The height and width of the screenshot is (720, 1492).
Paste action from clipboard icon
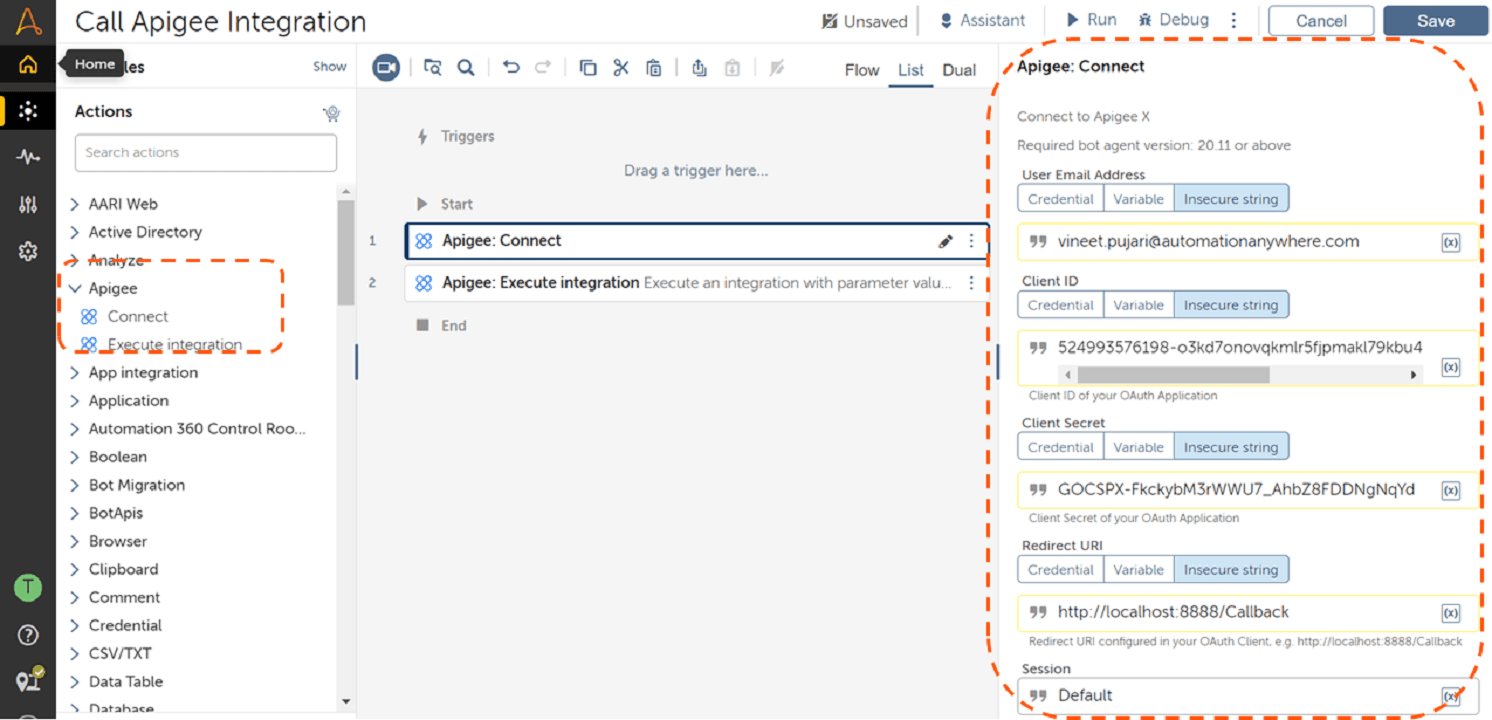pos(654,68)
